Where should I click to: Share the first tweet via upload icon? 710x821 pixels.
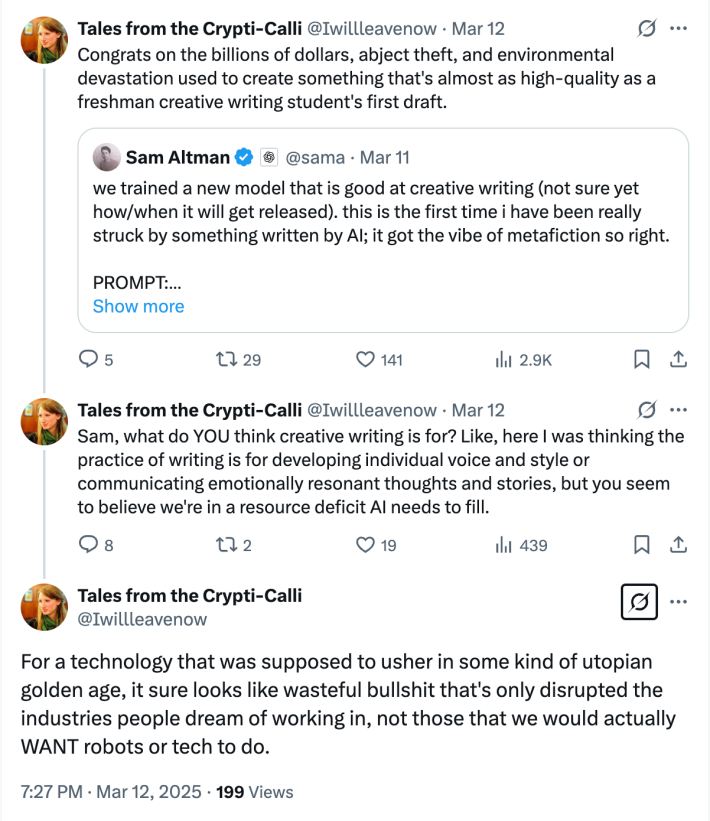[678, 358]
